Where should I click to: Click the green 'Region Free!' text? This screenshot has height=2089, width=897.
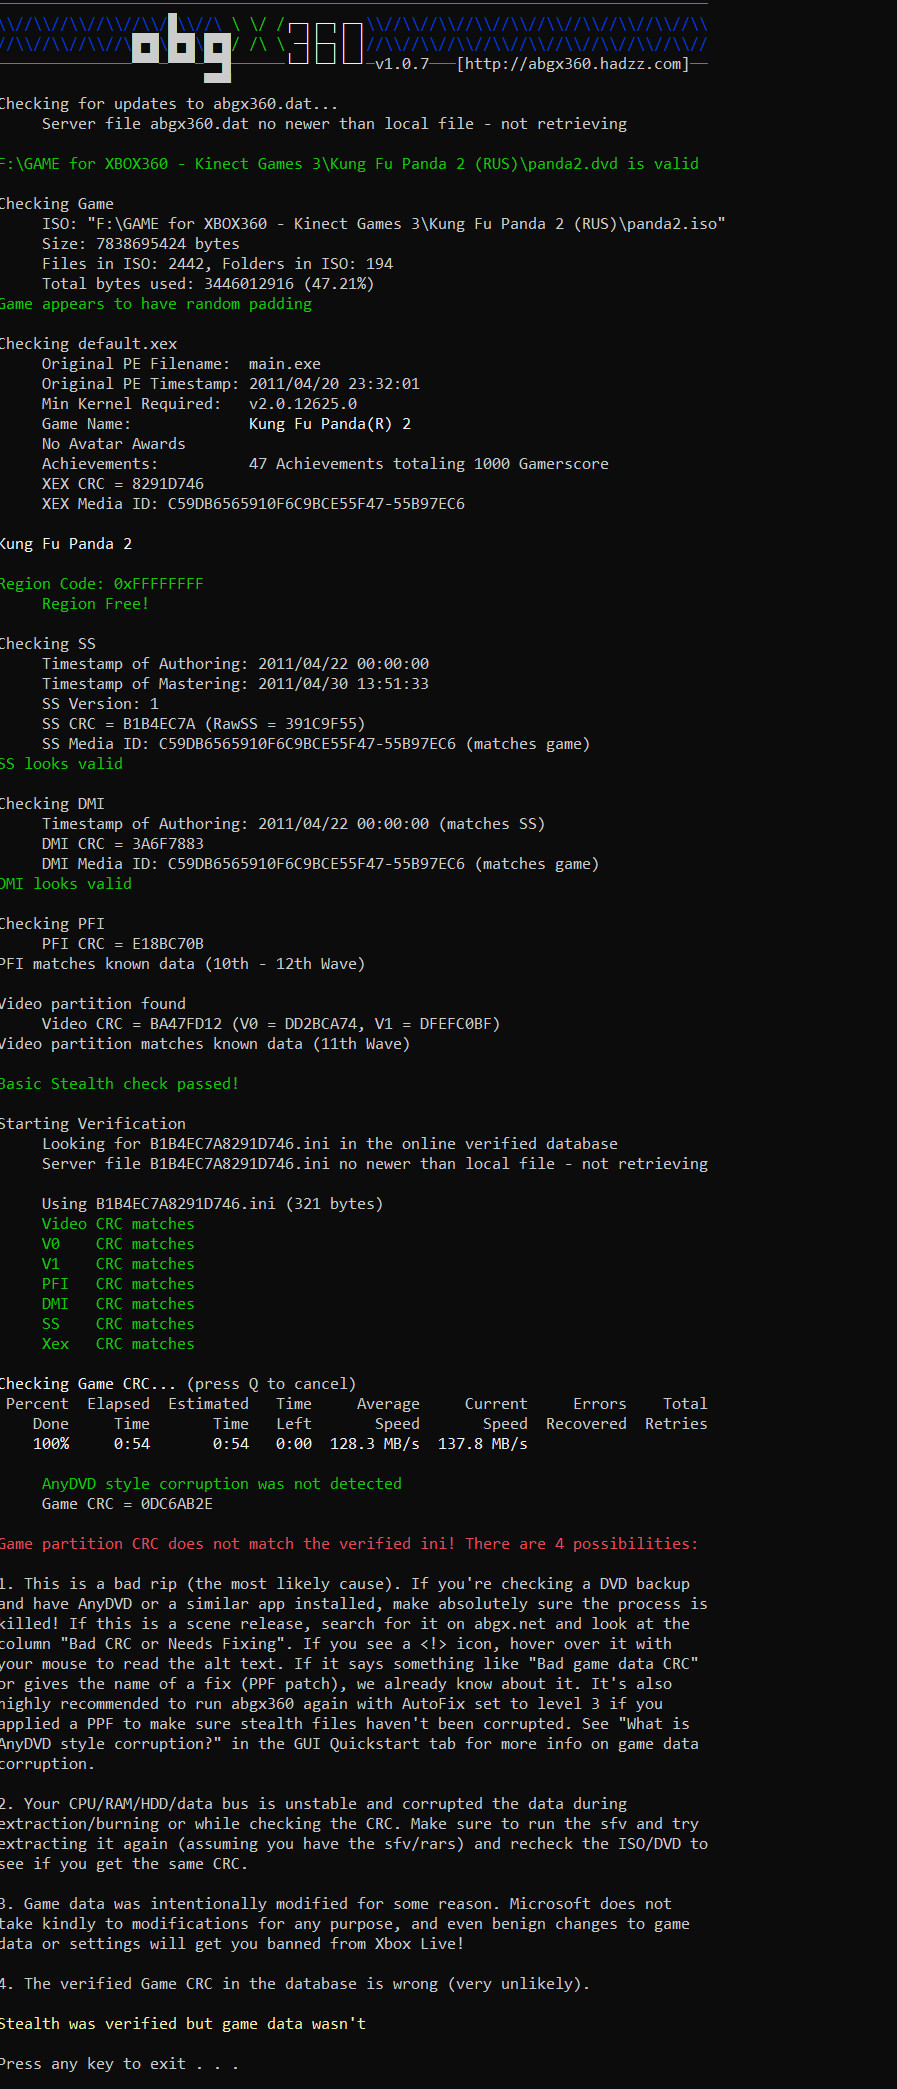coord(95,604)
